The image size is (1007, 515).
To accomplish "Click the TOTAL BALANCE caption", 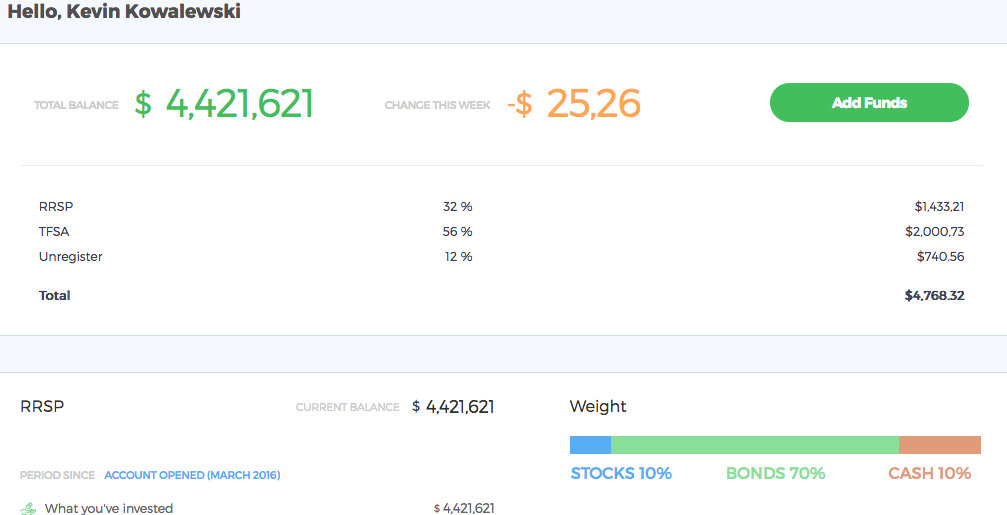I will (x=76, y=105).
